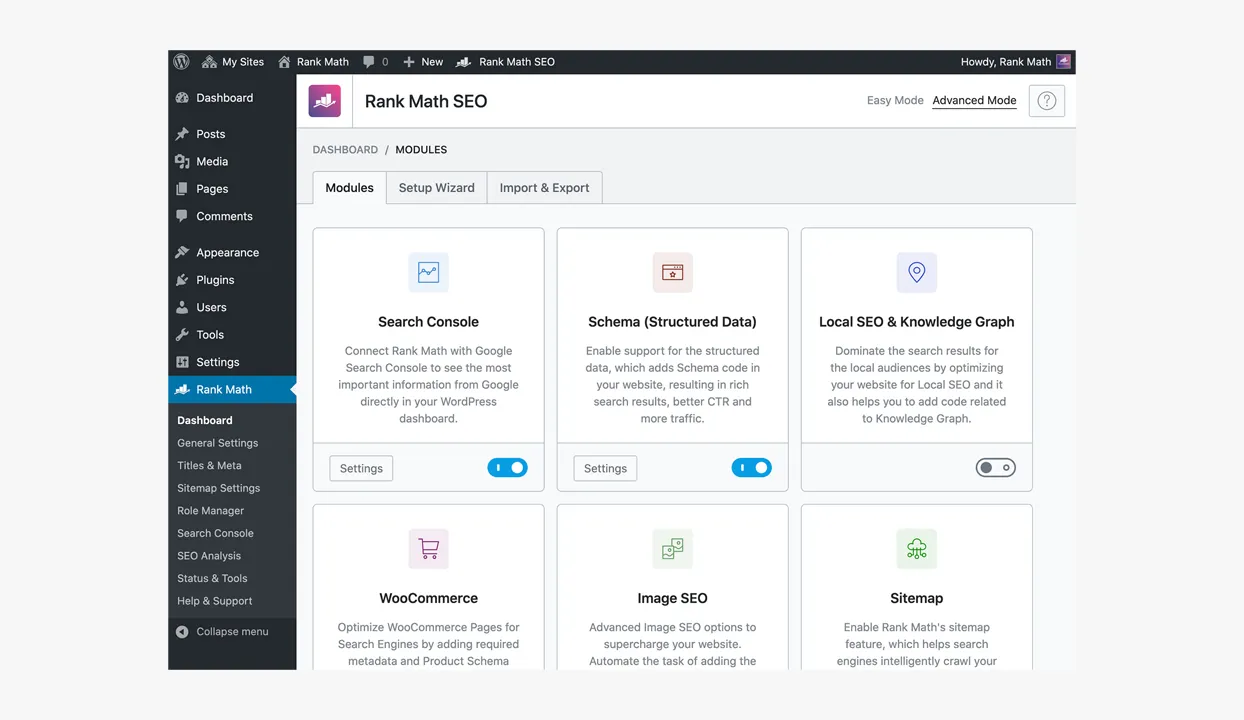The width and height of the screenshot is (1244, 720).
Task: Click the Sitemap card title
Action: point(917,599)
